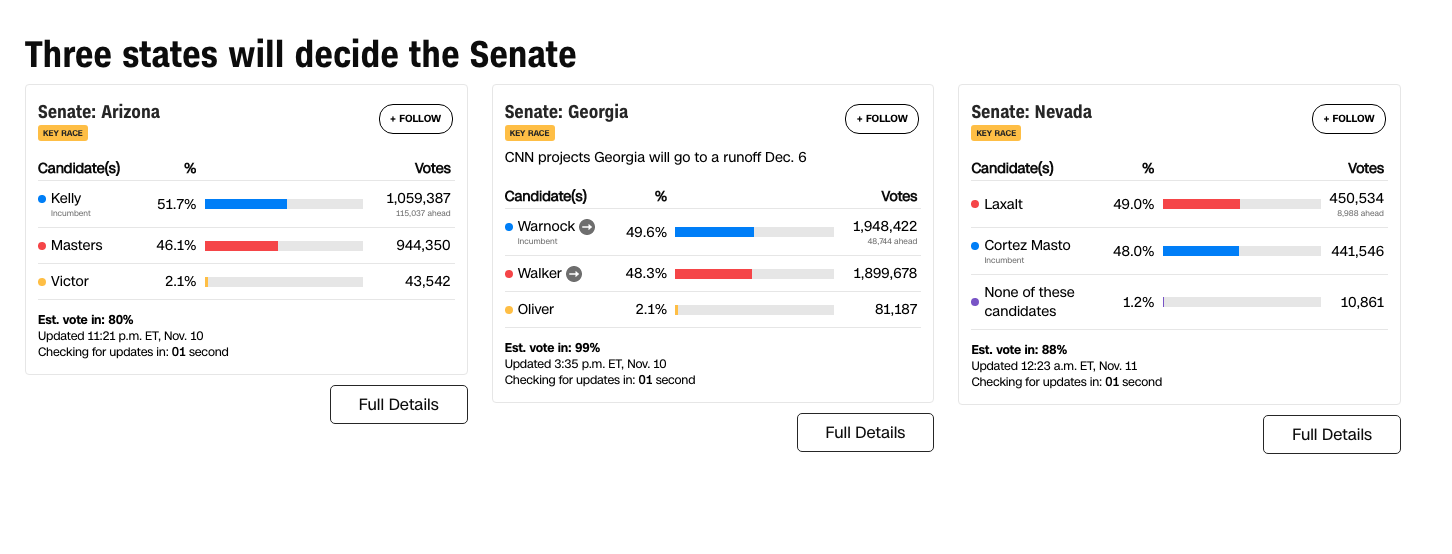
Task: Click the yellow dot beside Victor
Action: coord(42,282)
